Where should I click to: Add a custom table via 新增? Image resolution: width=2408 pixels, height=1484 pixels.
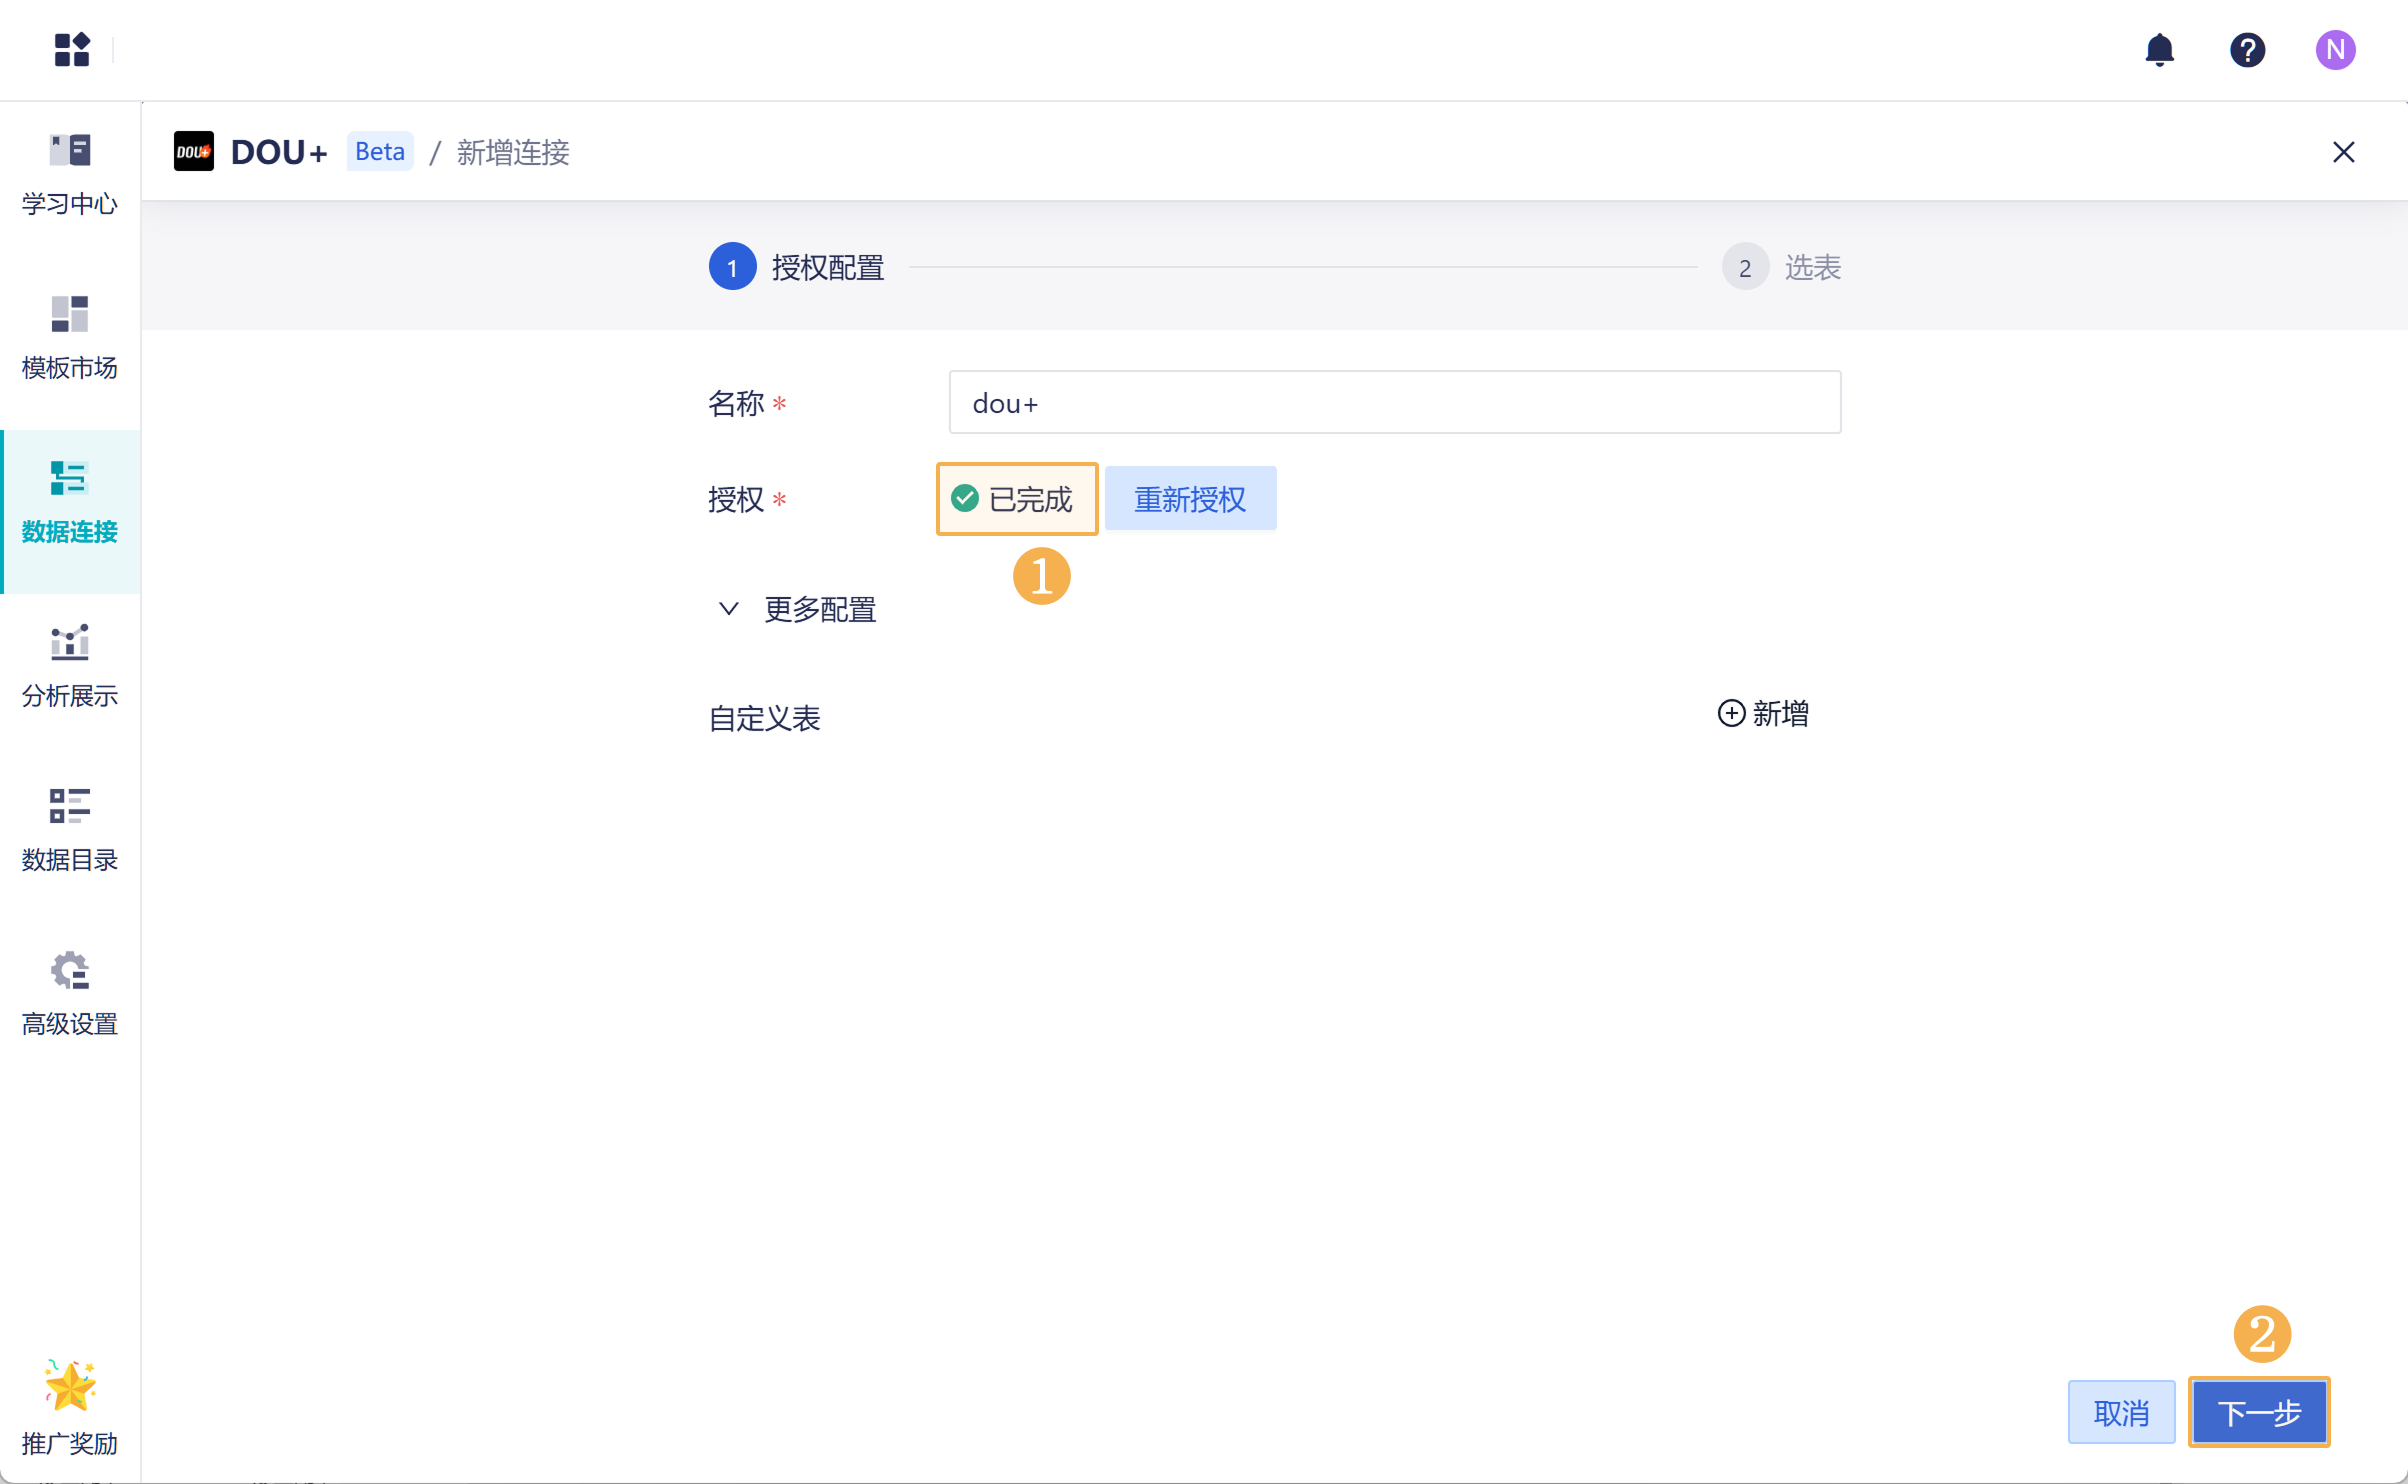[x=1764, y=713]
